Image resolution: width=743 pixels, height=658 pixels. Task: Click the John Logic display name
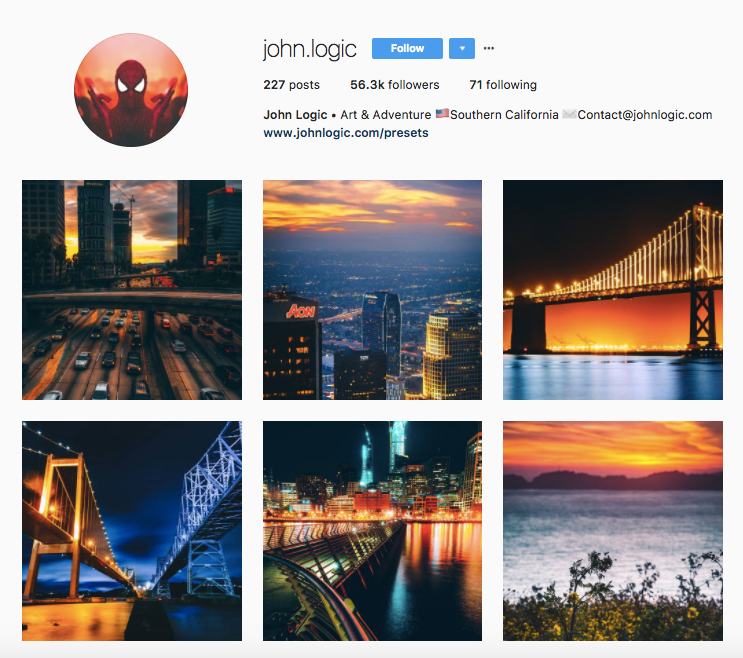295,115
